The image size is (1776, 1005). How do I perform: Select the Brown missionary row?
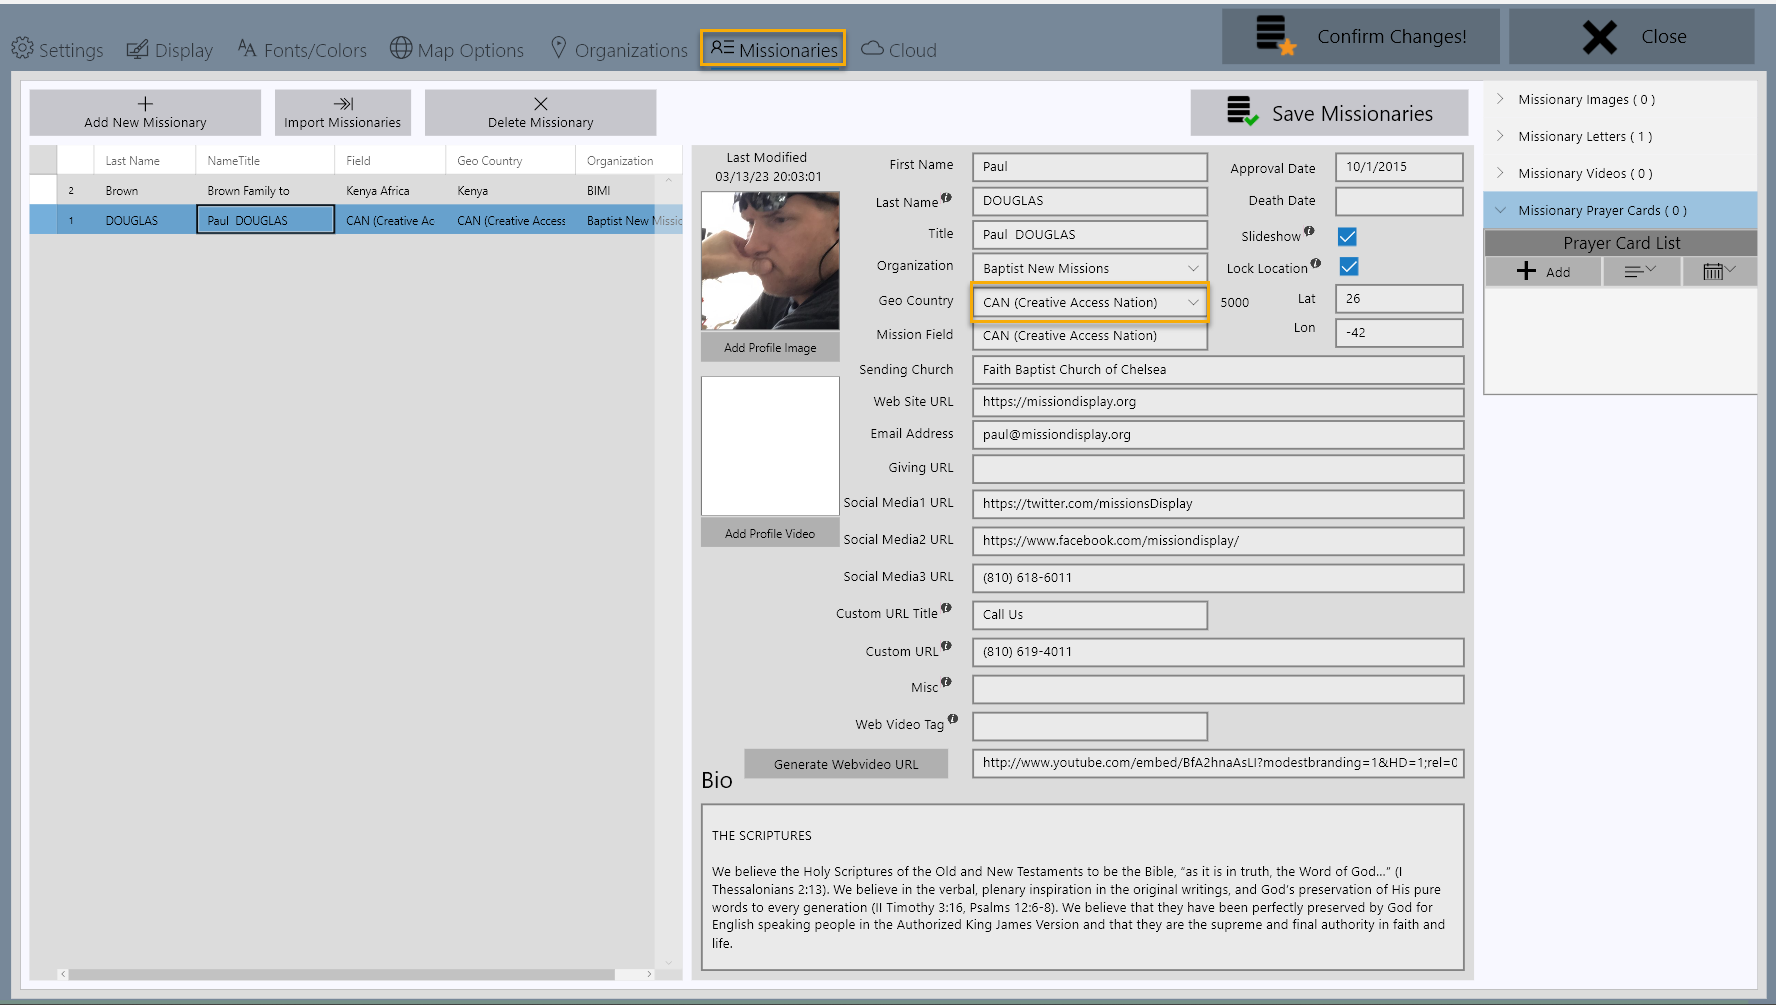coord(300,190)
